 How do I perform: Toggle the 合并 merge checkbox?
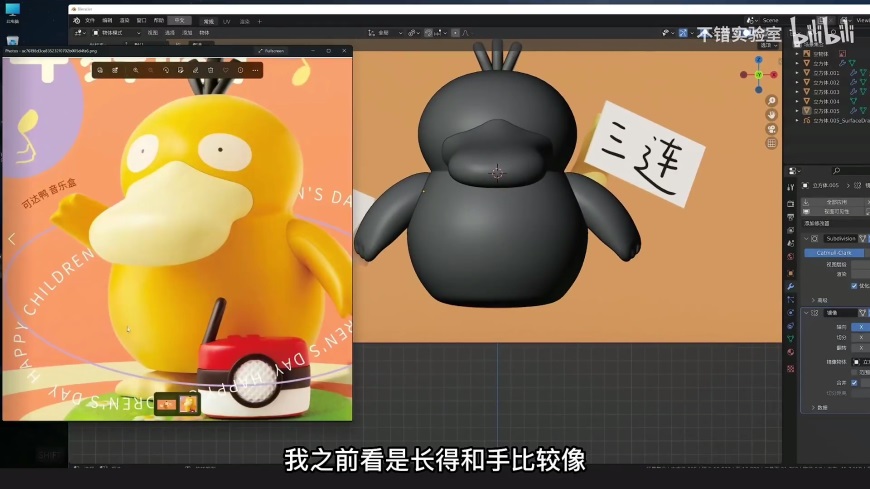pyautogui.click(x=854, y=382)
